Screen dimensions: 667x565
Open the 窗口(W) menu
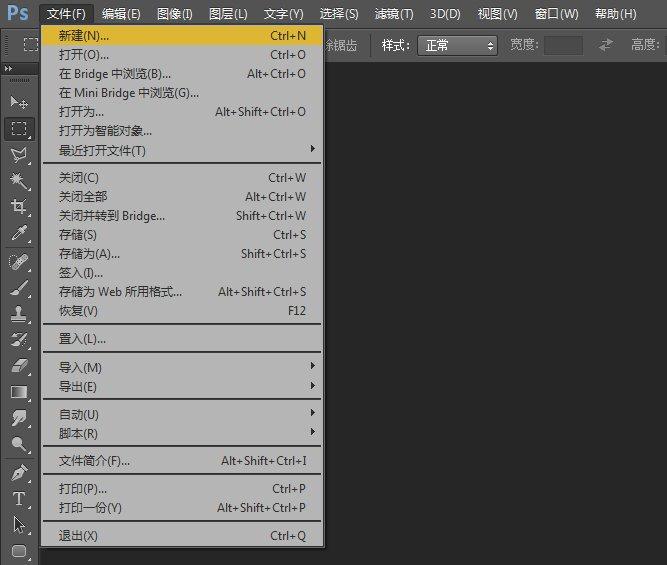pos(556,14)
